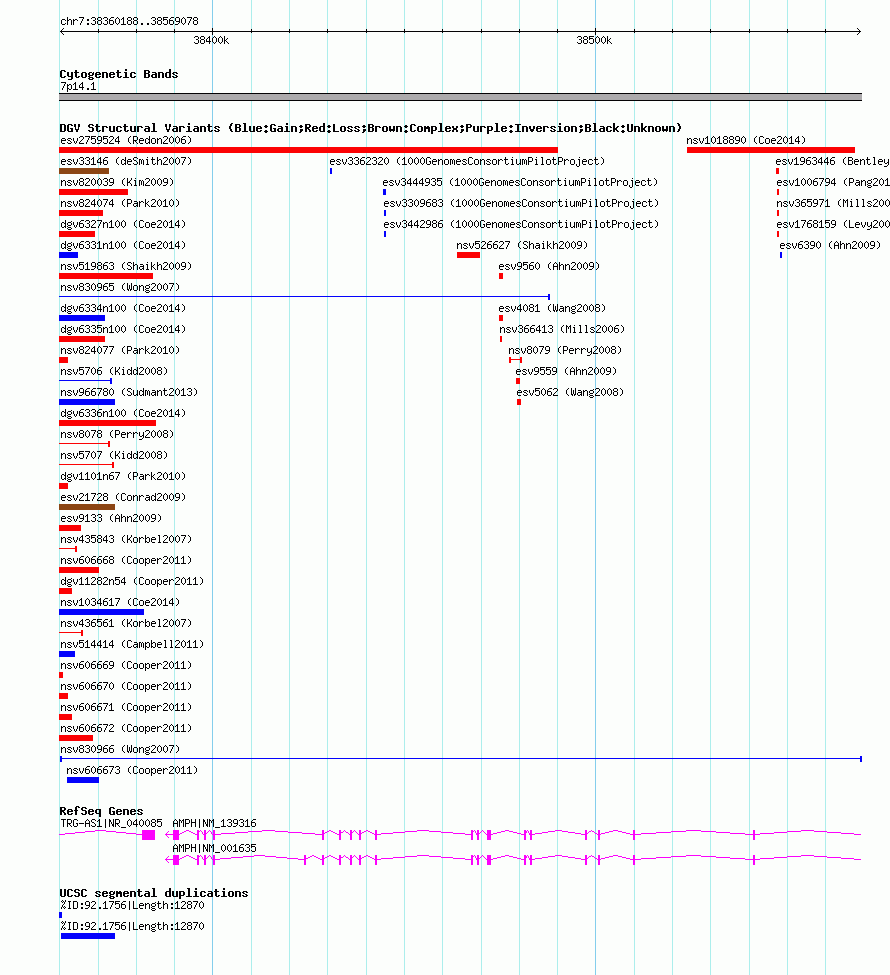Open nsv8078 (Perry2008) variant
Viewport: 890px width, 975px height.
tap(117, 435)
